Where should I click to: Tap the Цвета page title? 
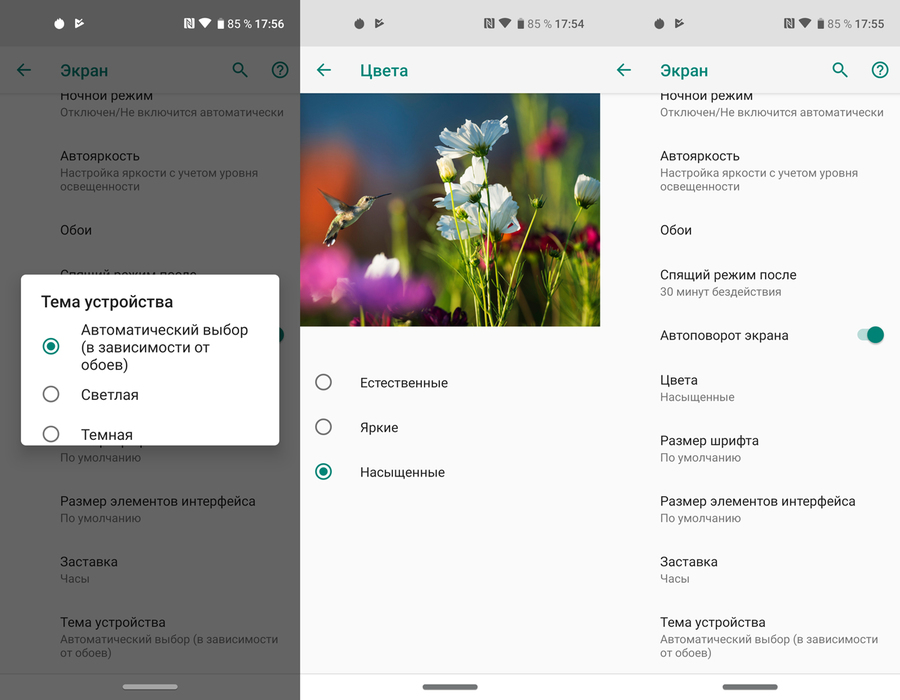(384, 71)
